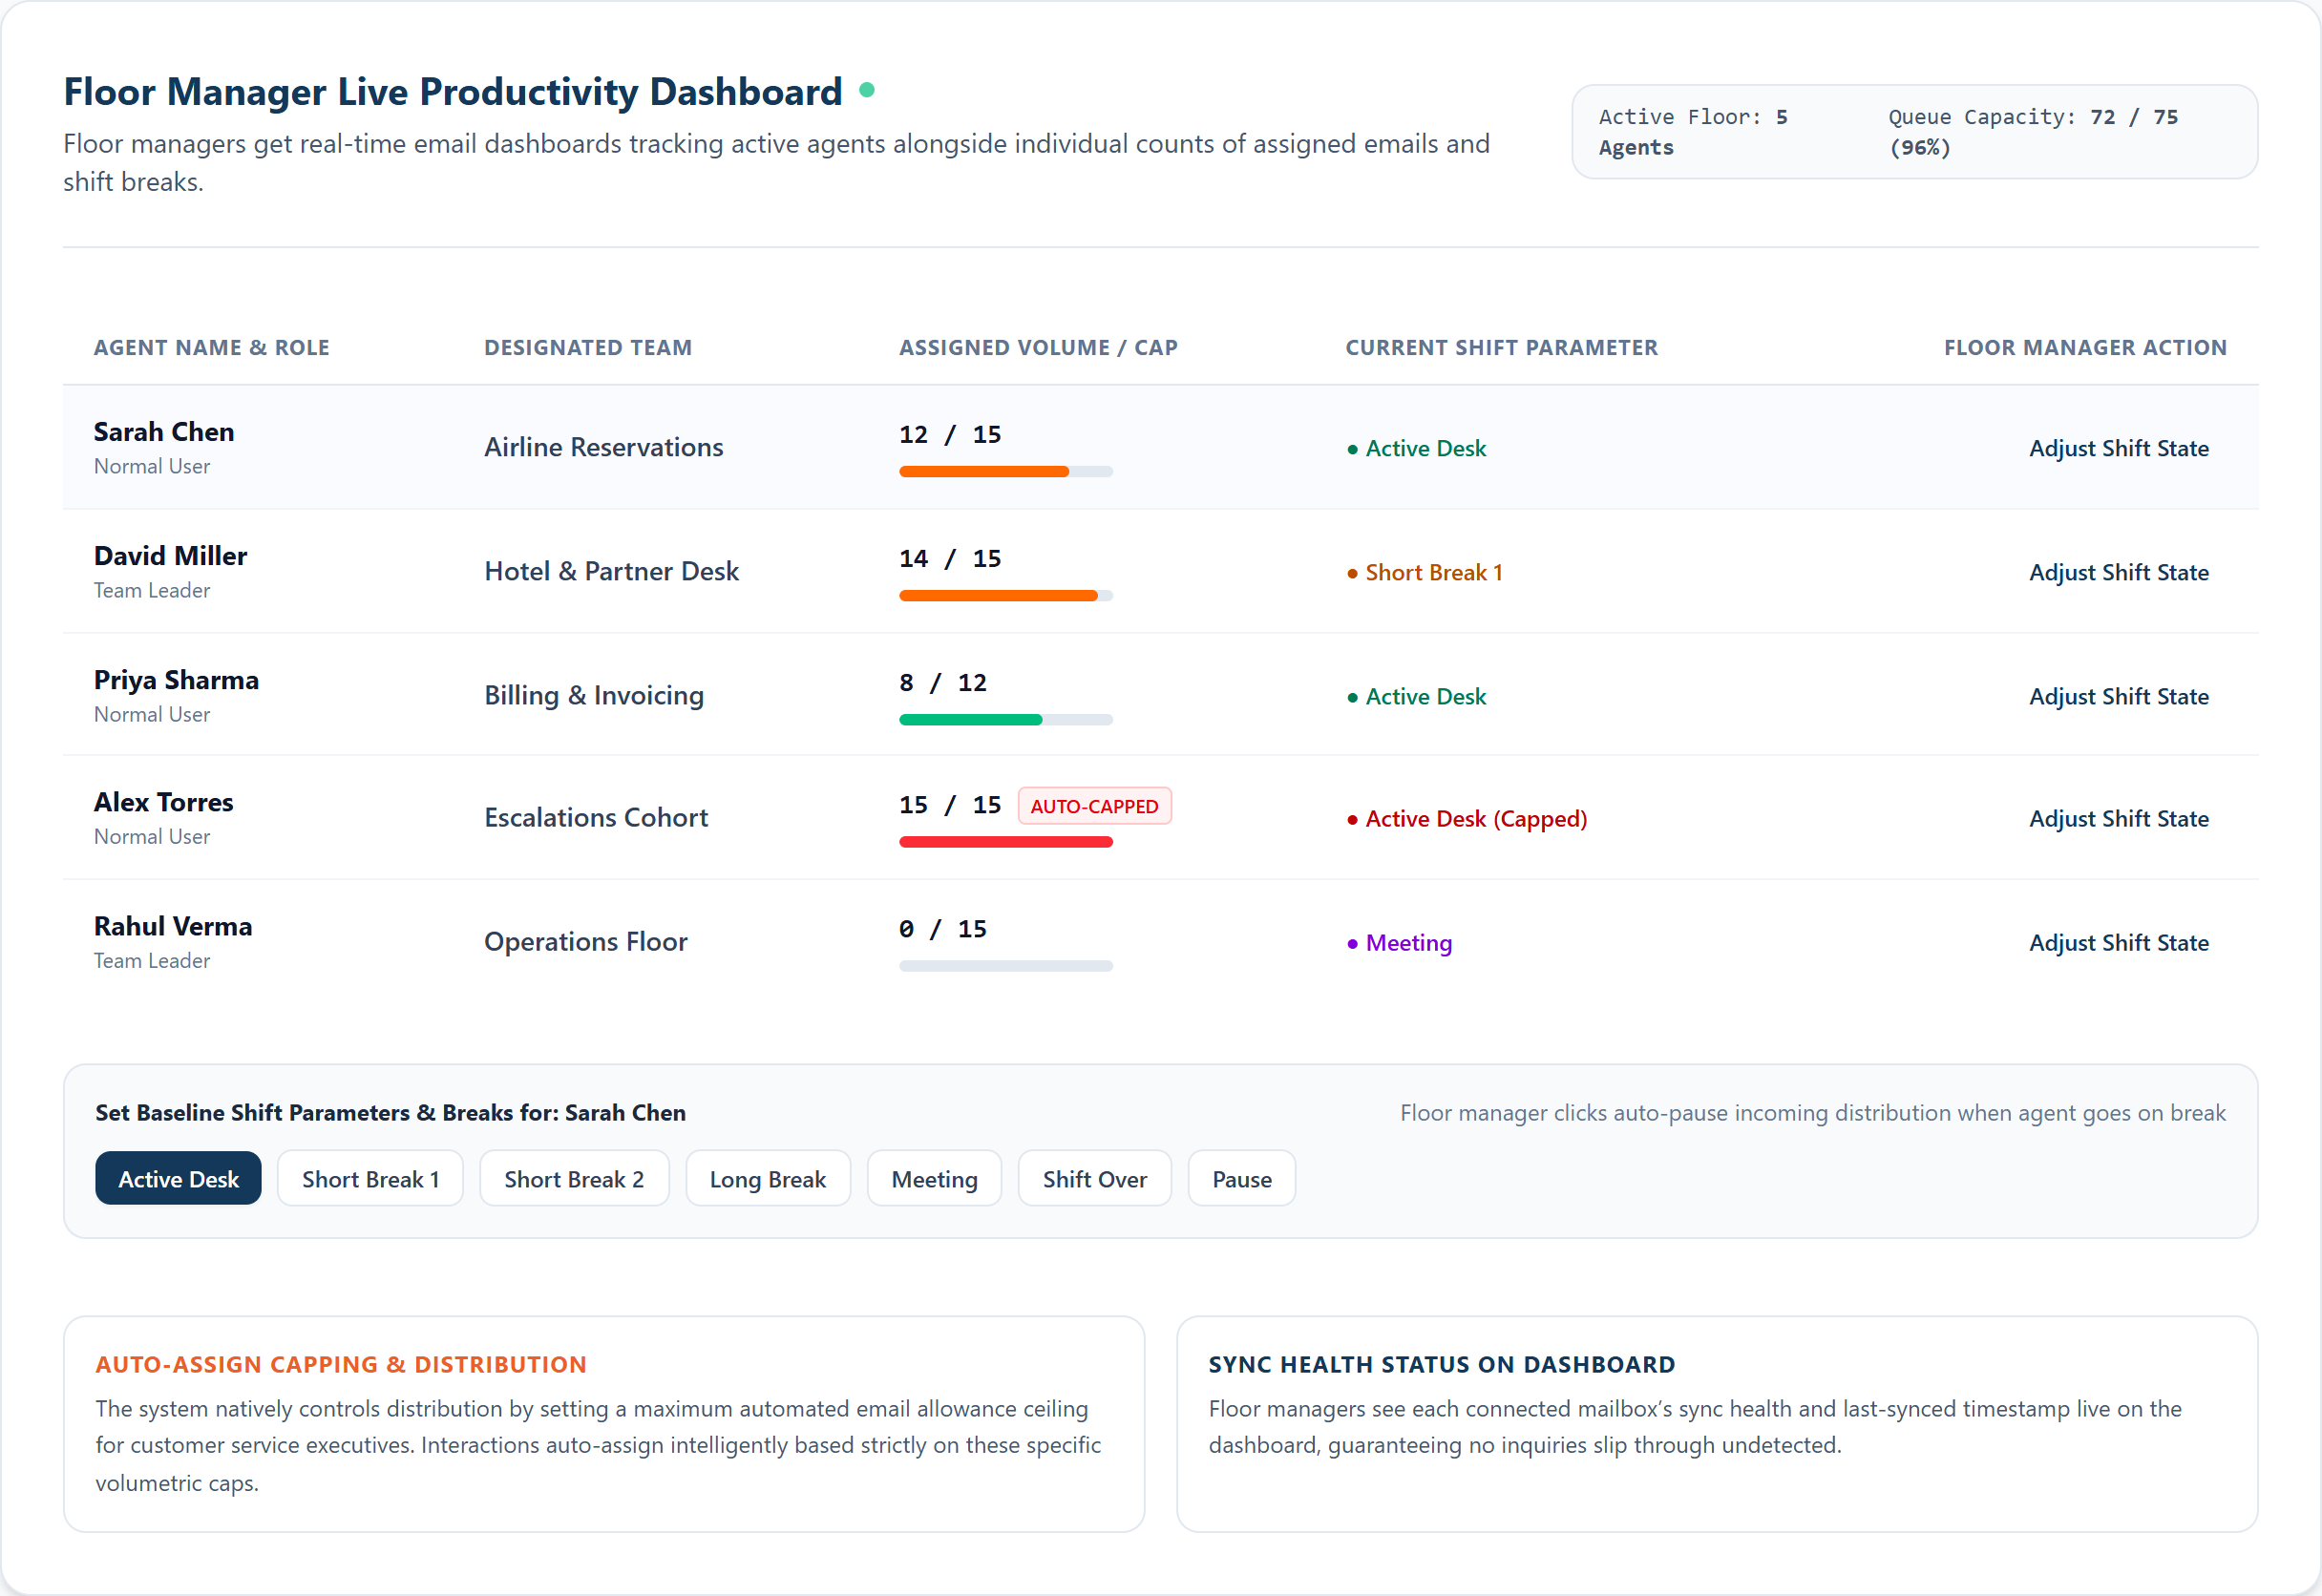Select the Active Desk shift button
The height and width of the screenshot is (1596, 2322).
tap(178, 1179)
